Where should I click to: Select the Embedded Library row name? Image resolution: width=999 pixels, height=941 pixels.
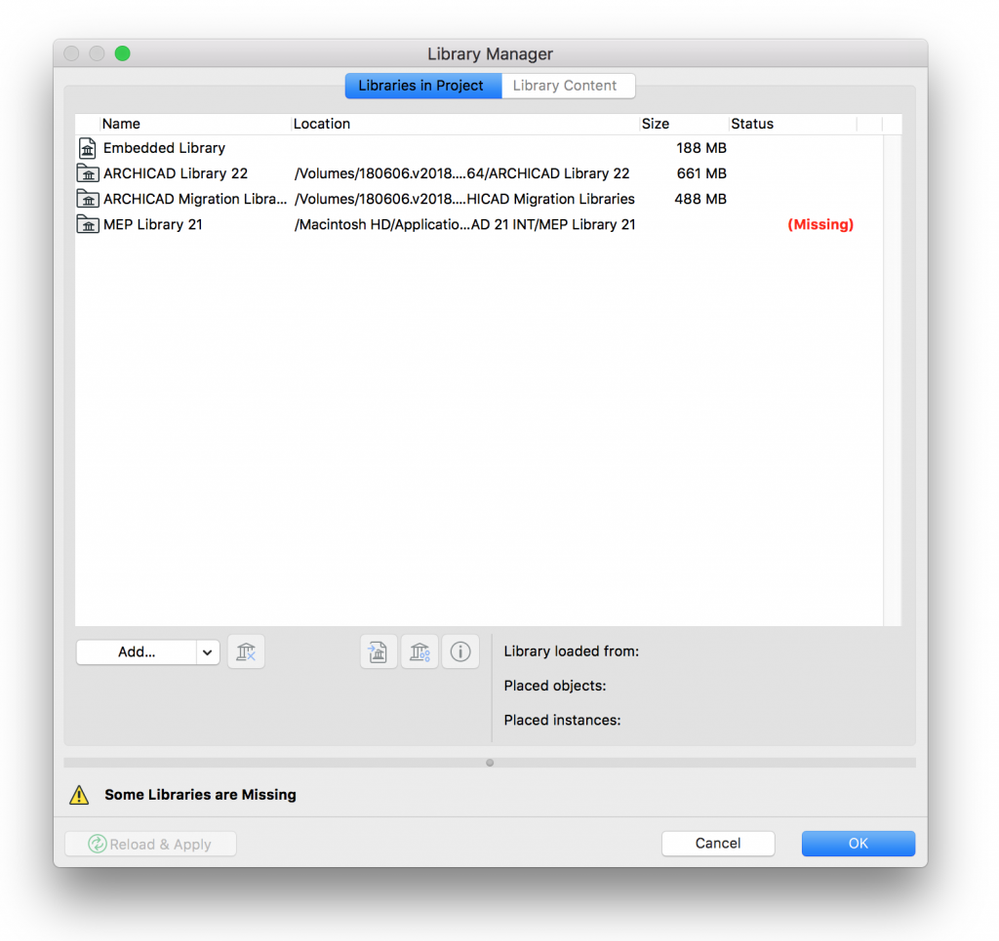[164, 148]
